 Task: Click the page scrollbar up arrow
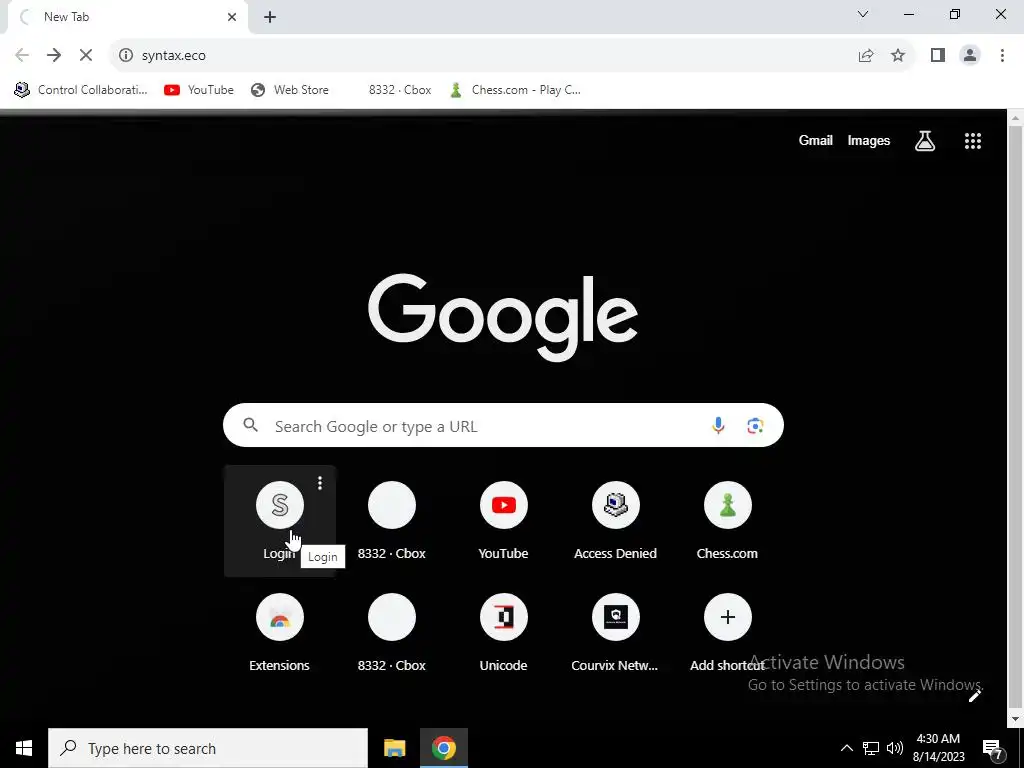coord(1016,118)
